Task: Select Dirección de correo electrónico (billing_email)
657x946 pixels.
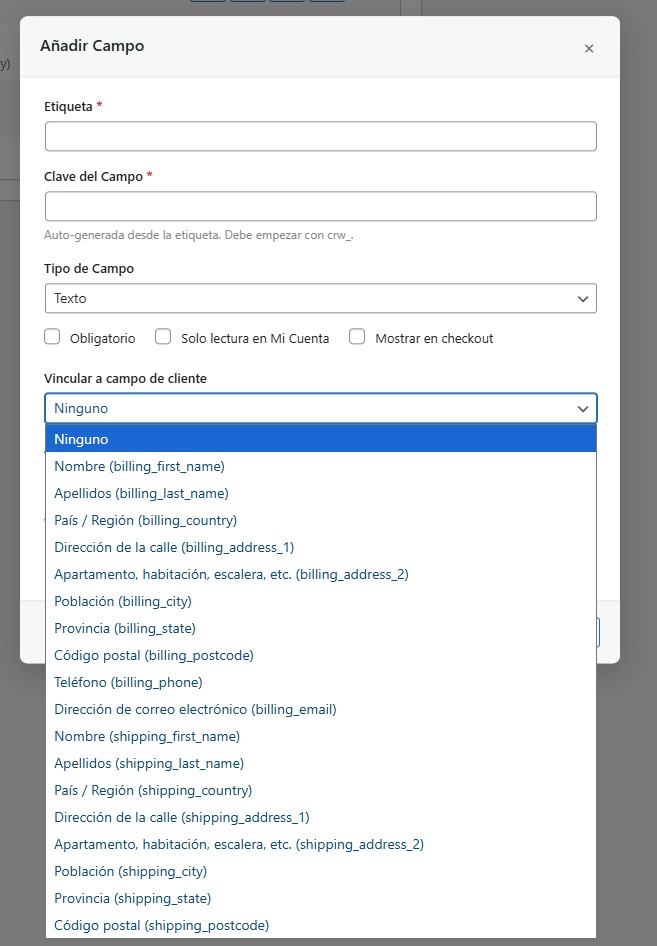Action: [195, 709]
